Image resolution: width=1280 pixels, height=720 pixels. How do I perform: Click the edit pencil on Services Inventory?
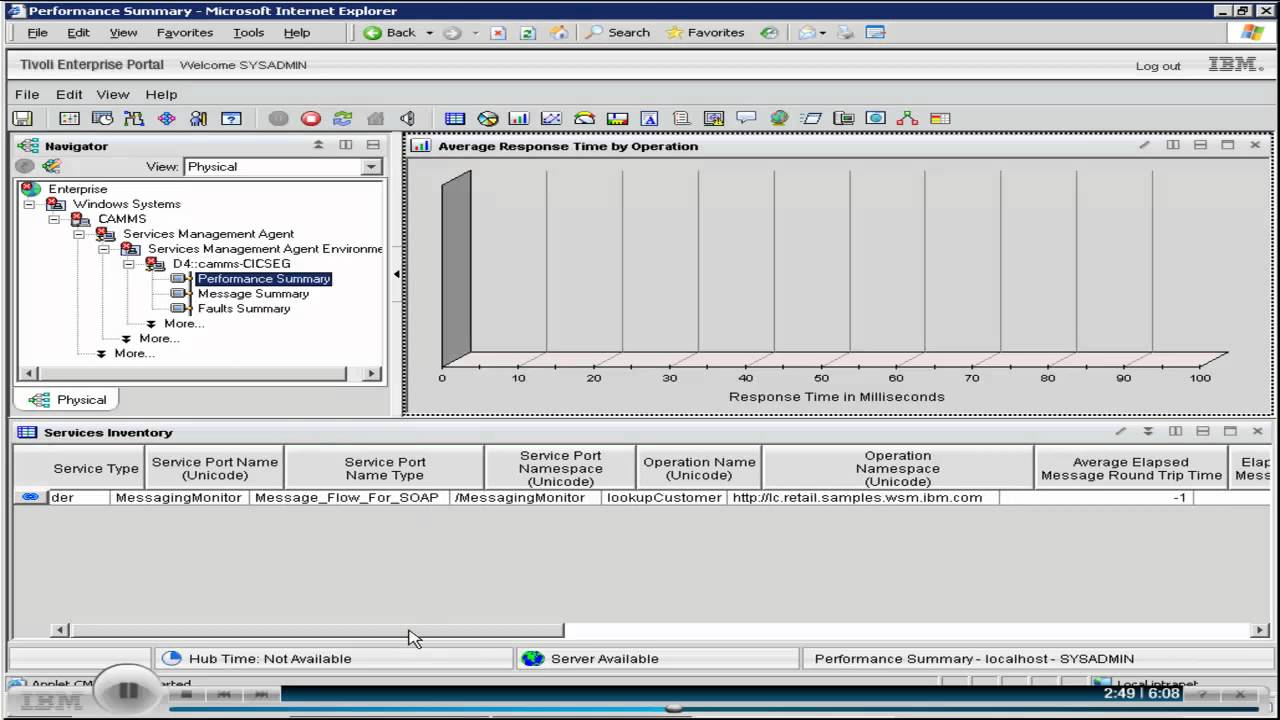[x=1121, y=431]
